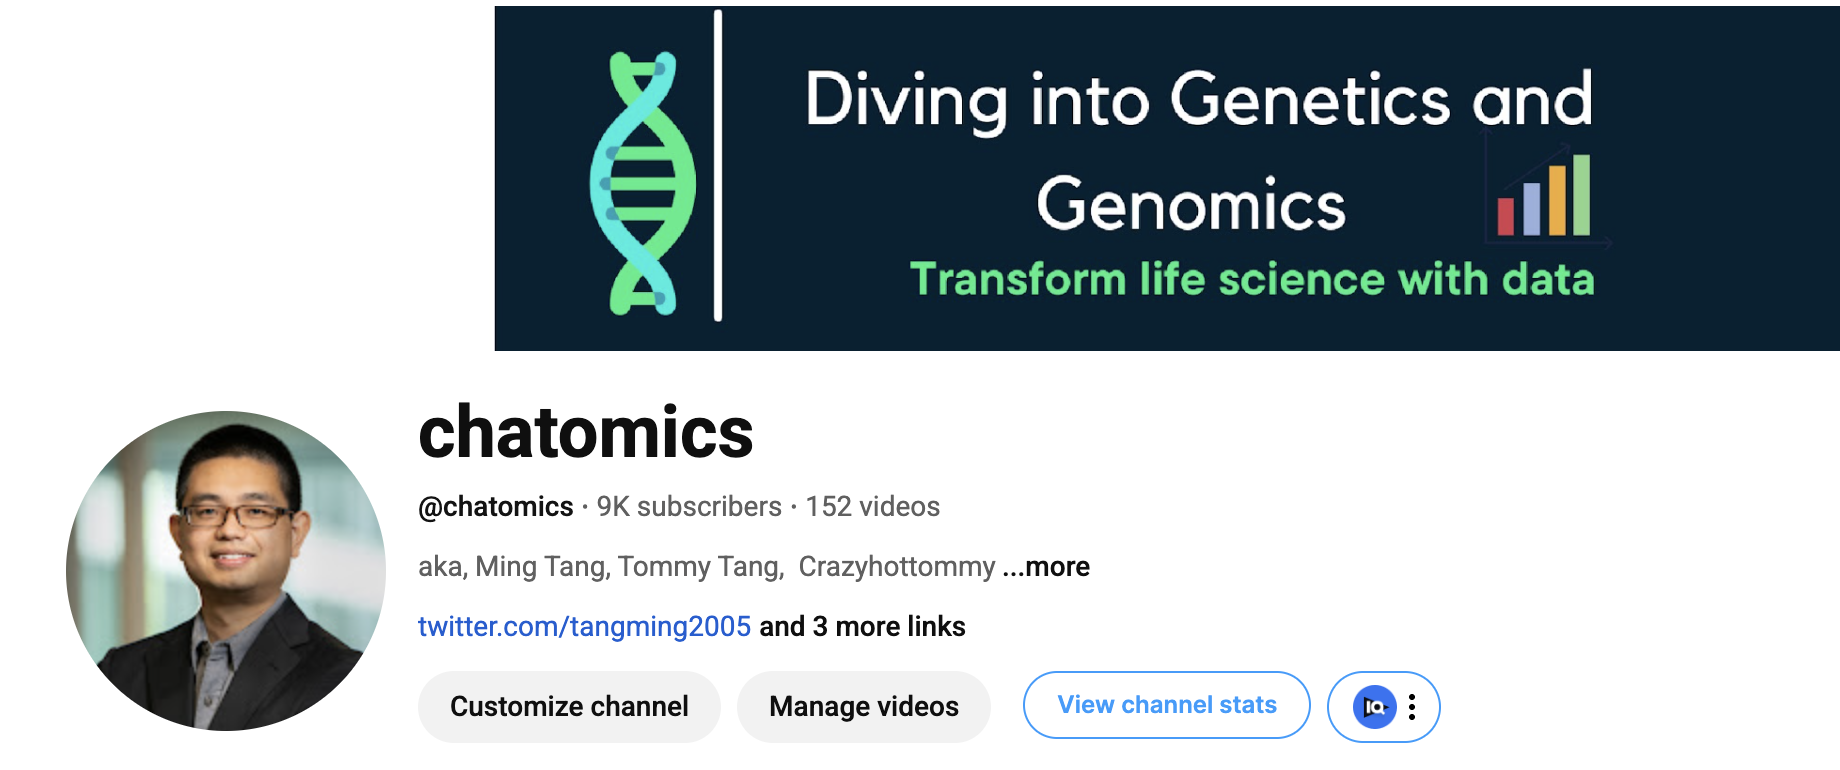The width and height of the screenshot is (1840, 770).
Task: Click 'Diving into Genetics and' banner title
Action: [x=1199, y=101]
